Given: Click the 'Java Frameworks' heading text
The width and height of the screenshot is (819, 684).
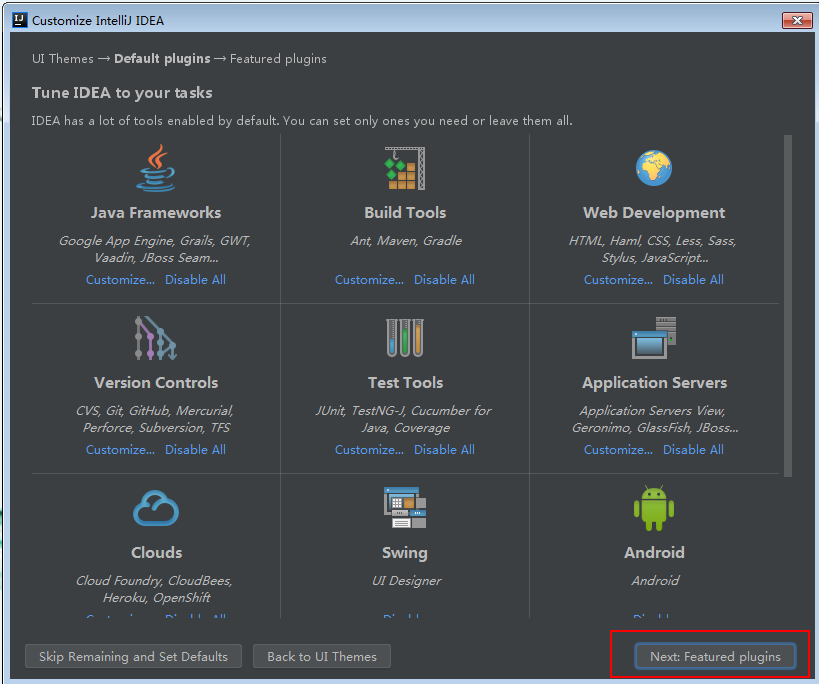Looking at the screenshot, I should (156, 213).
